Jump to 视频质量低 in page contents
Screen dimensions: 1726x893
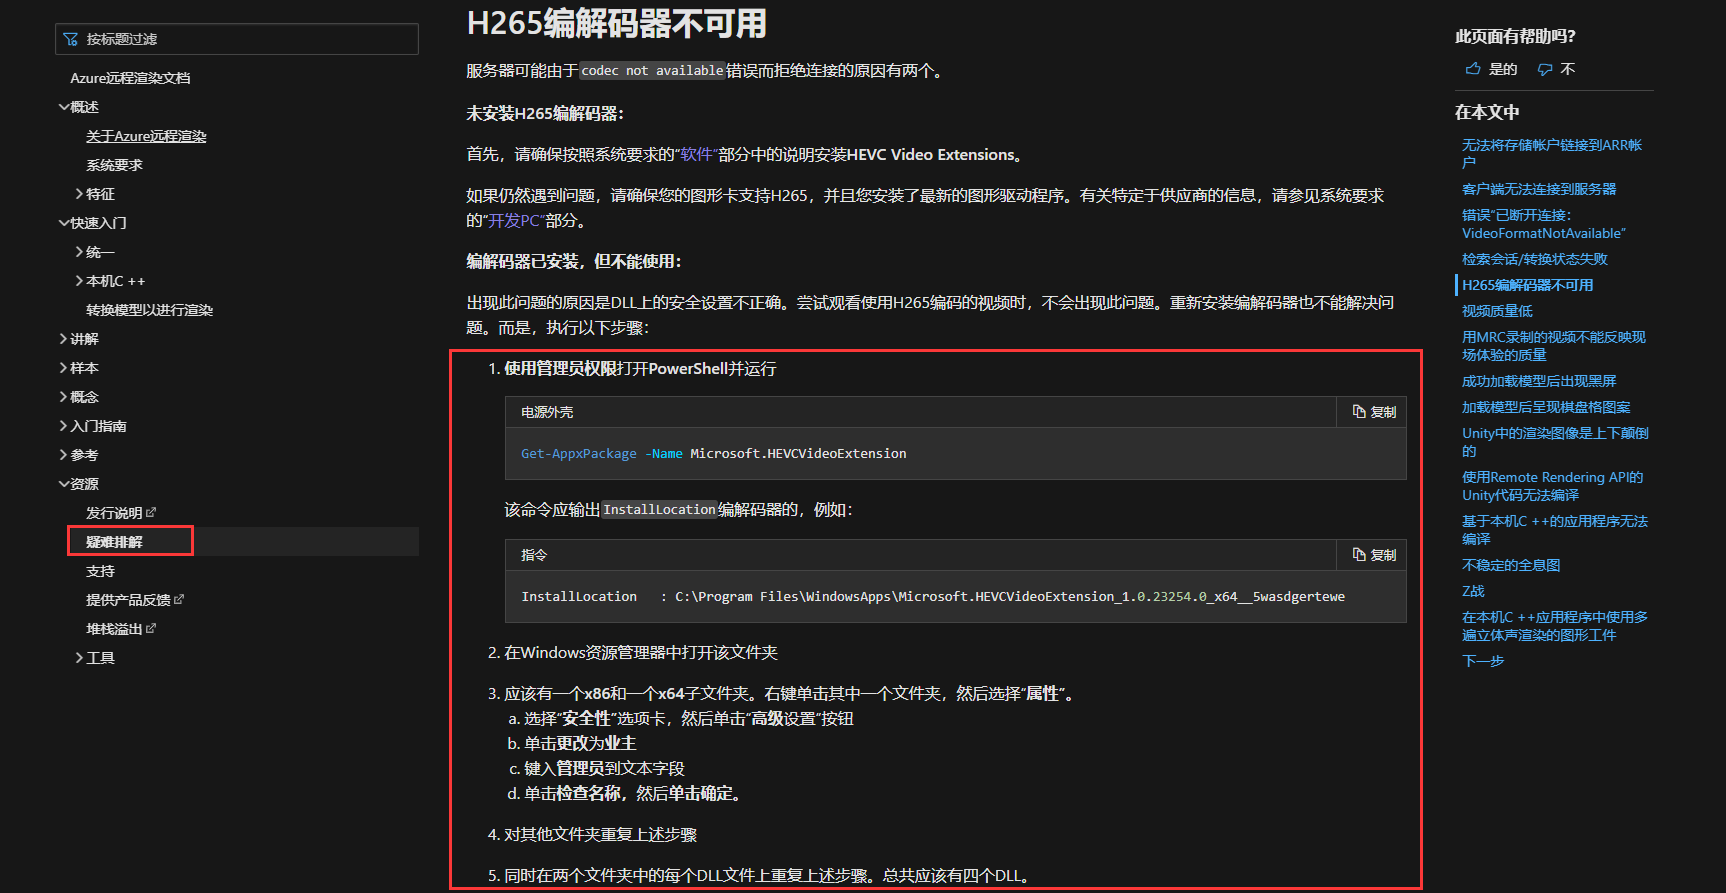[x=1496, y=311]
